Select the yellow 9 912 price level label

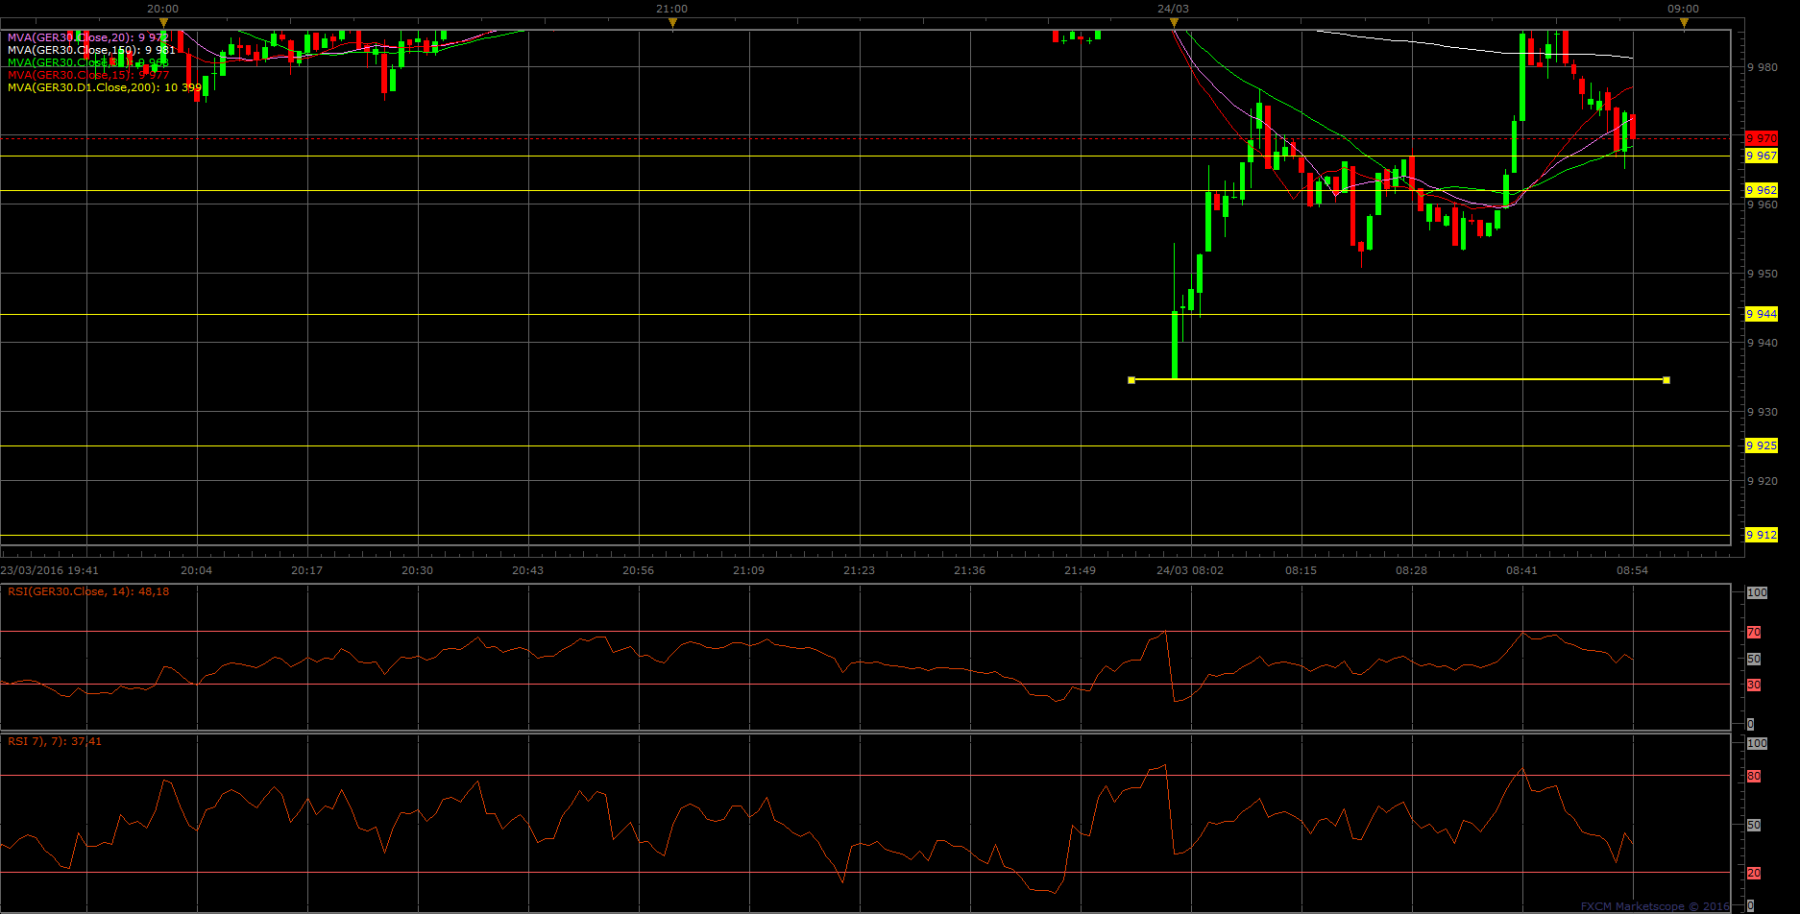click(1761, 535)
